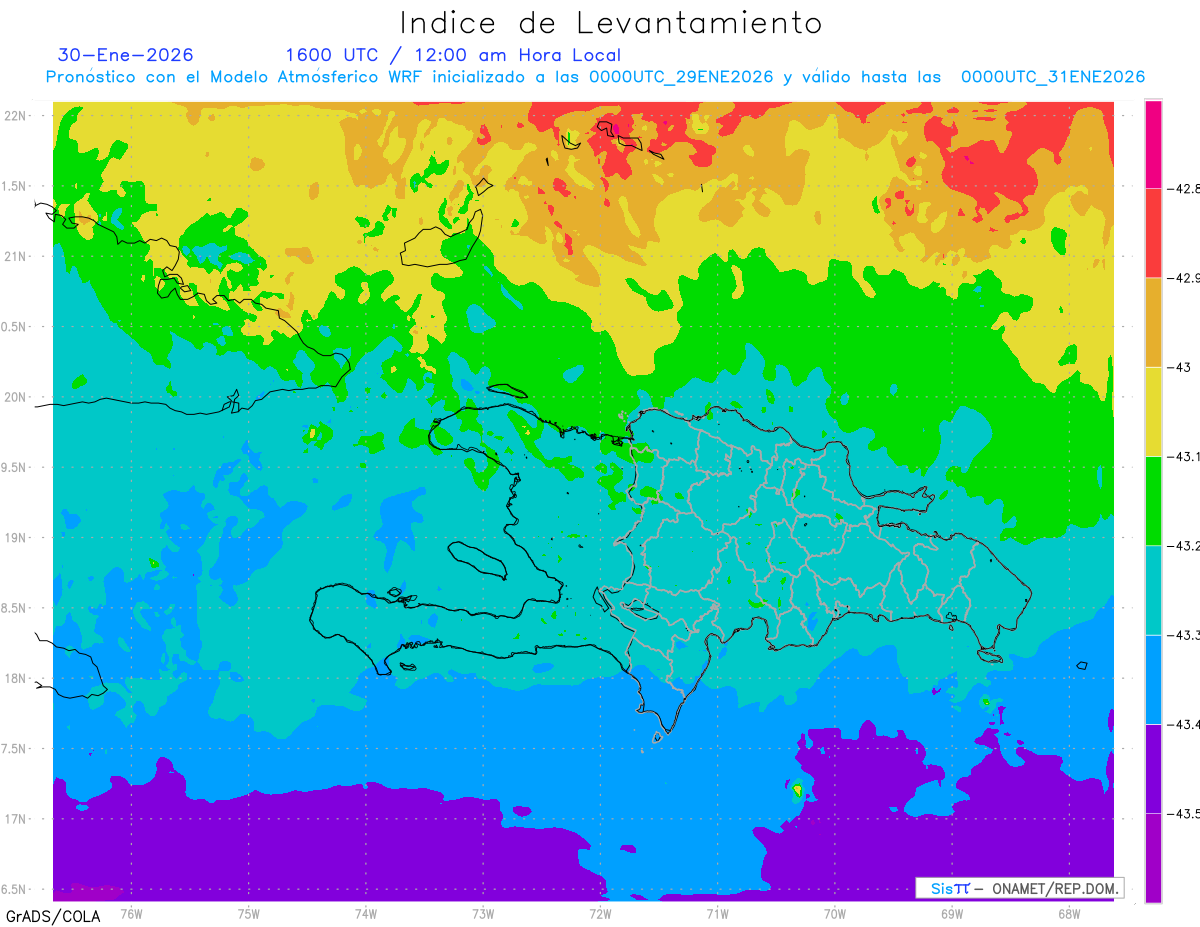Click the legend value -43.4
Screen dimensions: 1200x927
point(1183,724)
